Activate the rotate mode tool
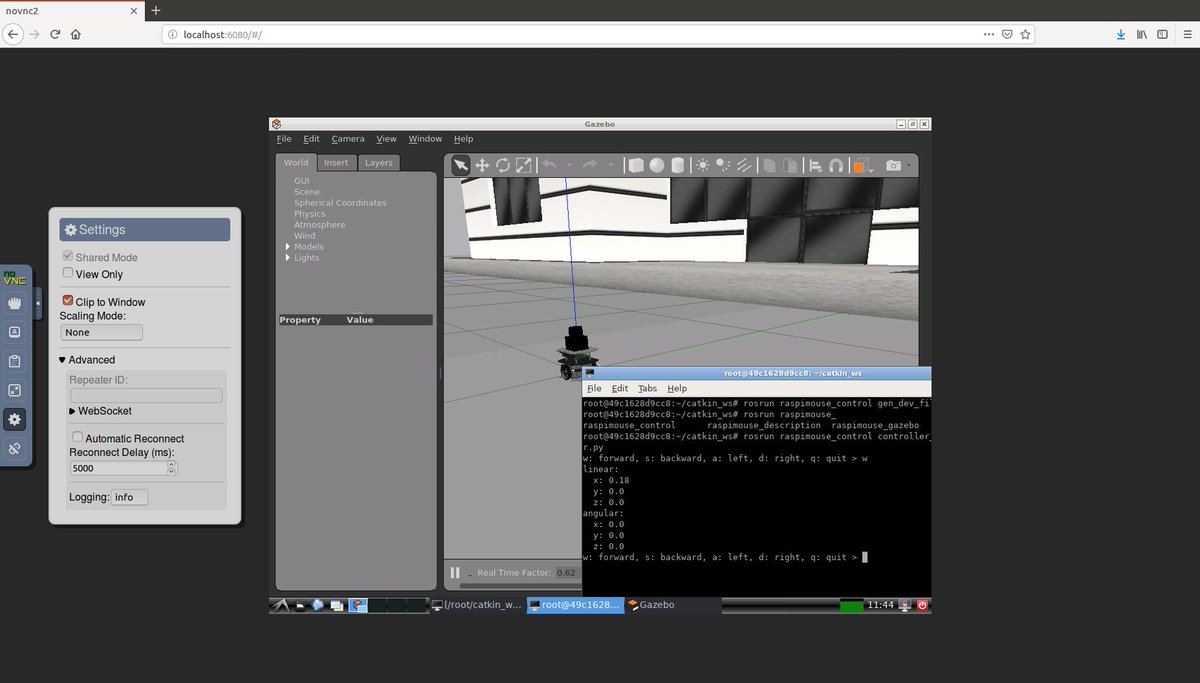1200x683 pixels. point(503,165)
